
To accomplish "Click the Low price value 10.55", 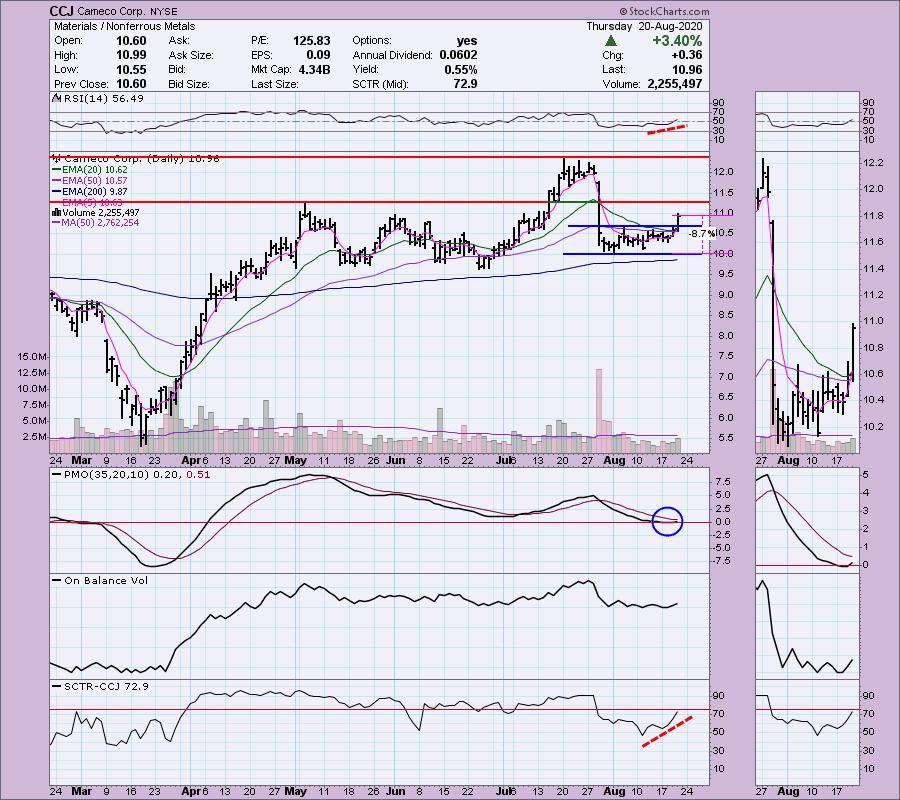I will click(131, 69).
